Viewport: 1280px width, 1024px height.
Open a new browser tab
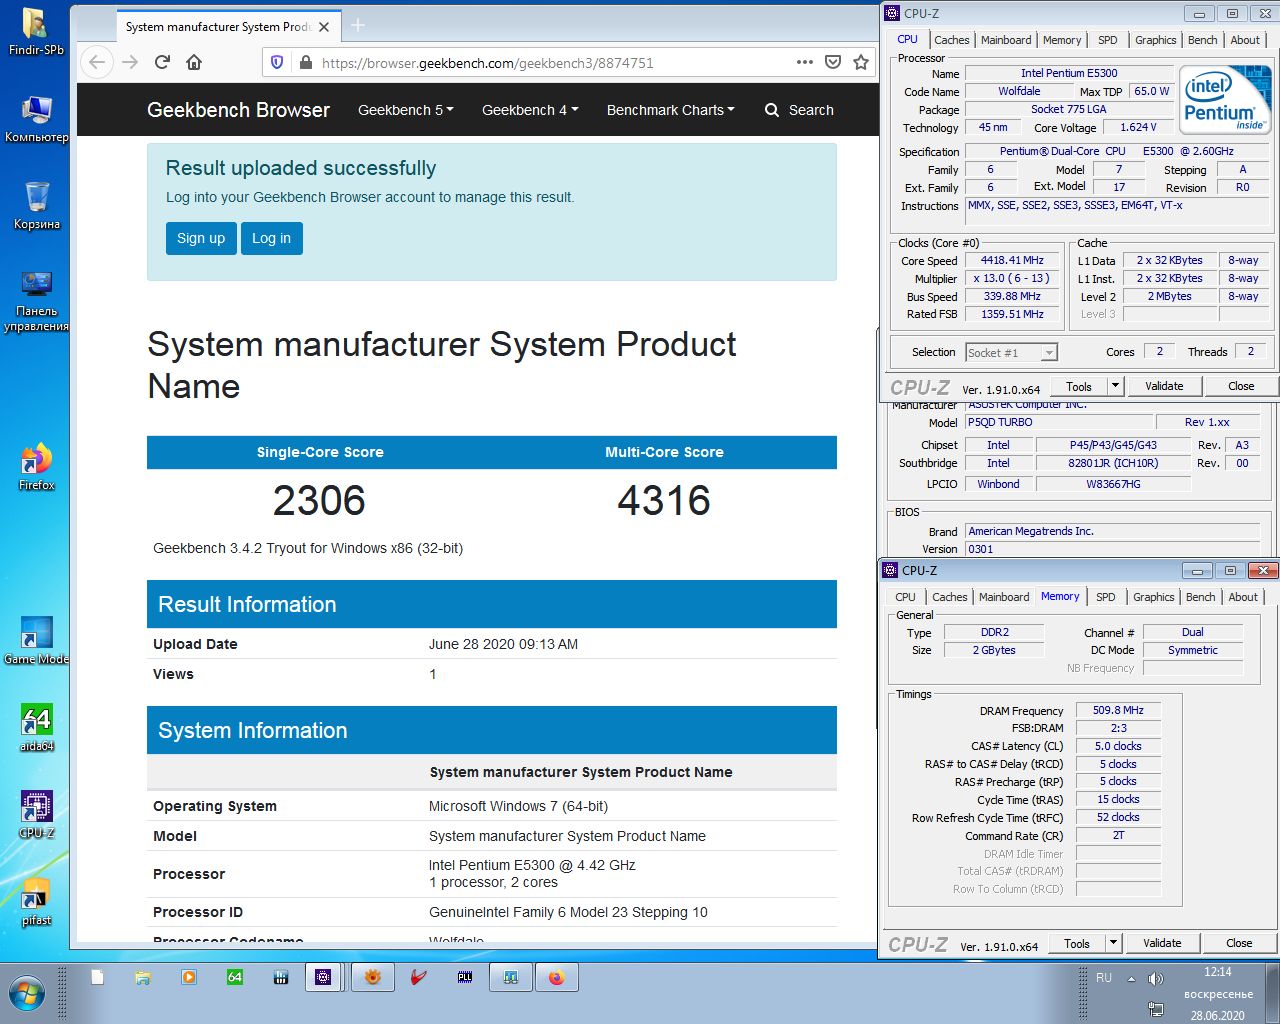pos(358,25)
